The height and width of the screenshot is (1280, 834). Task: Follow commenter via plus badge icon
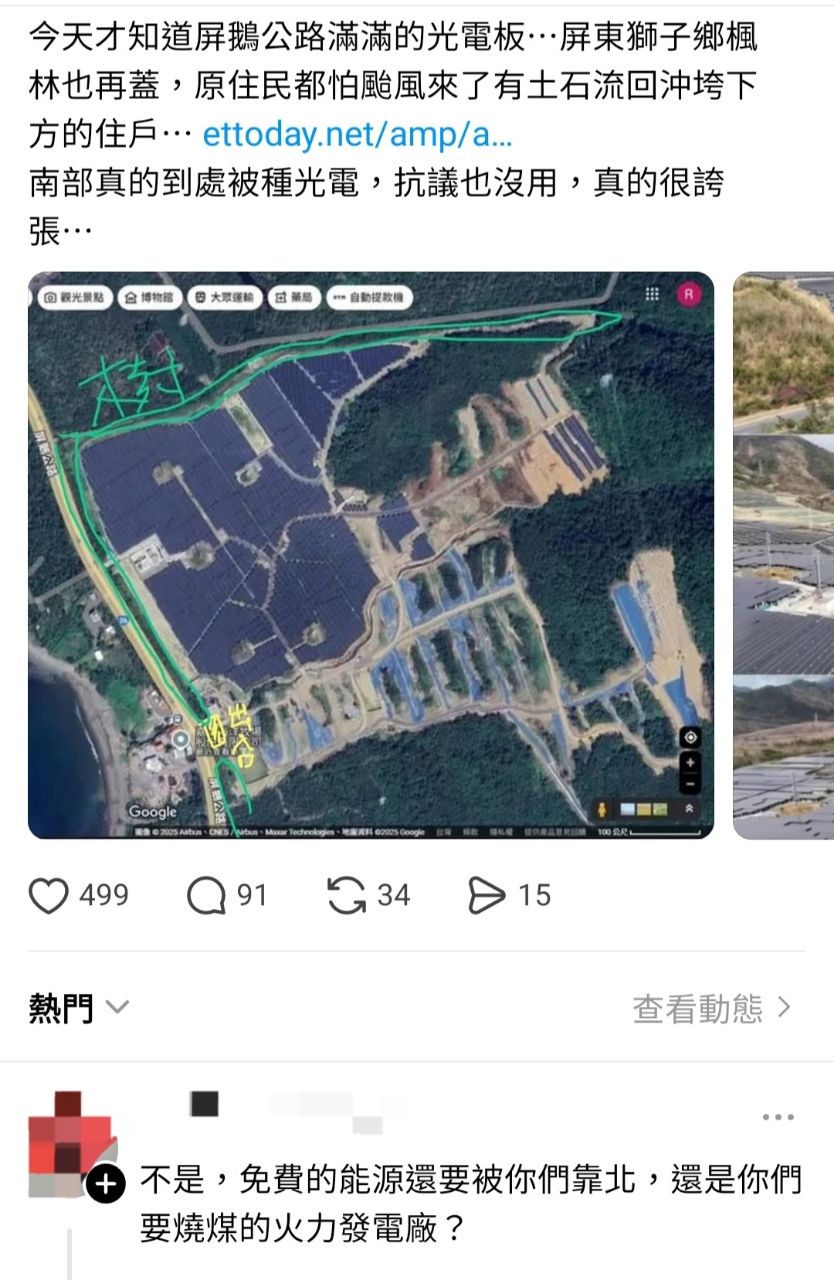tap(106, 1185)
